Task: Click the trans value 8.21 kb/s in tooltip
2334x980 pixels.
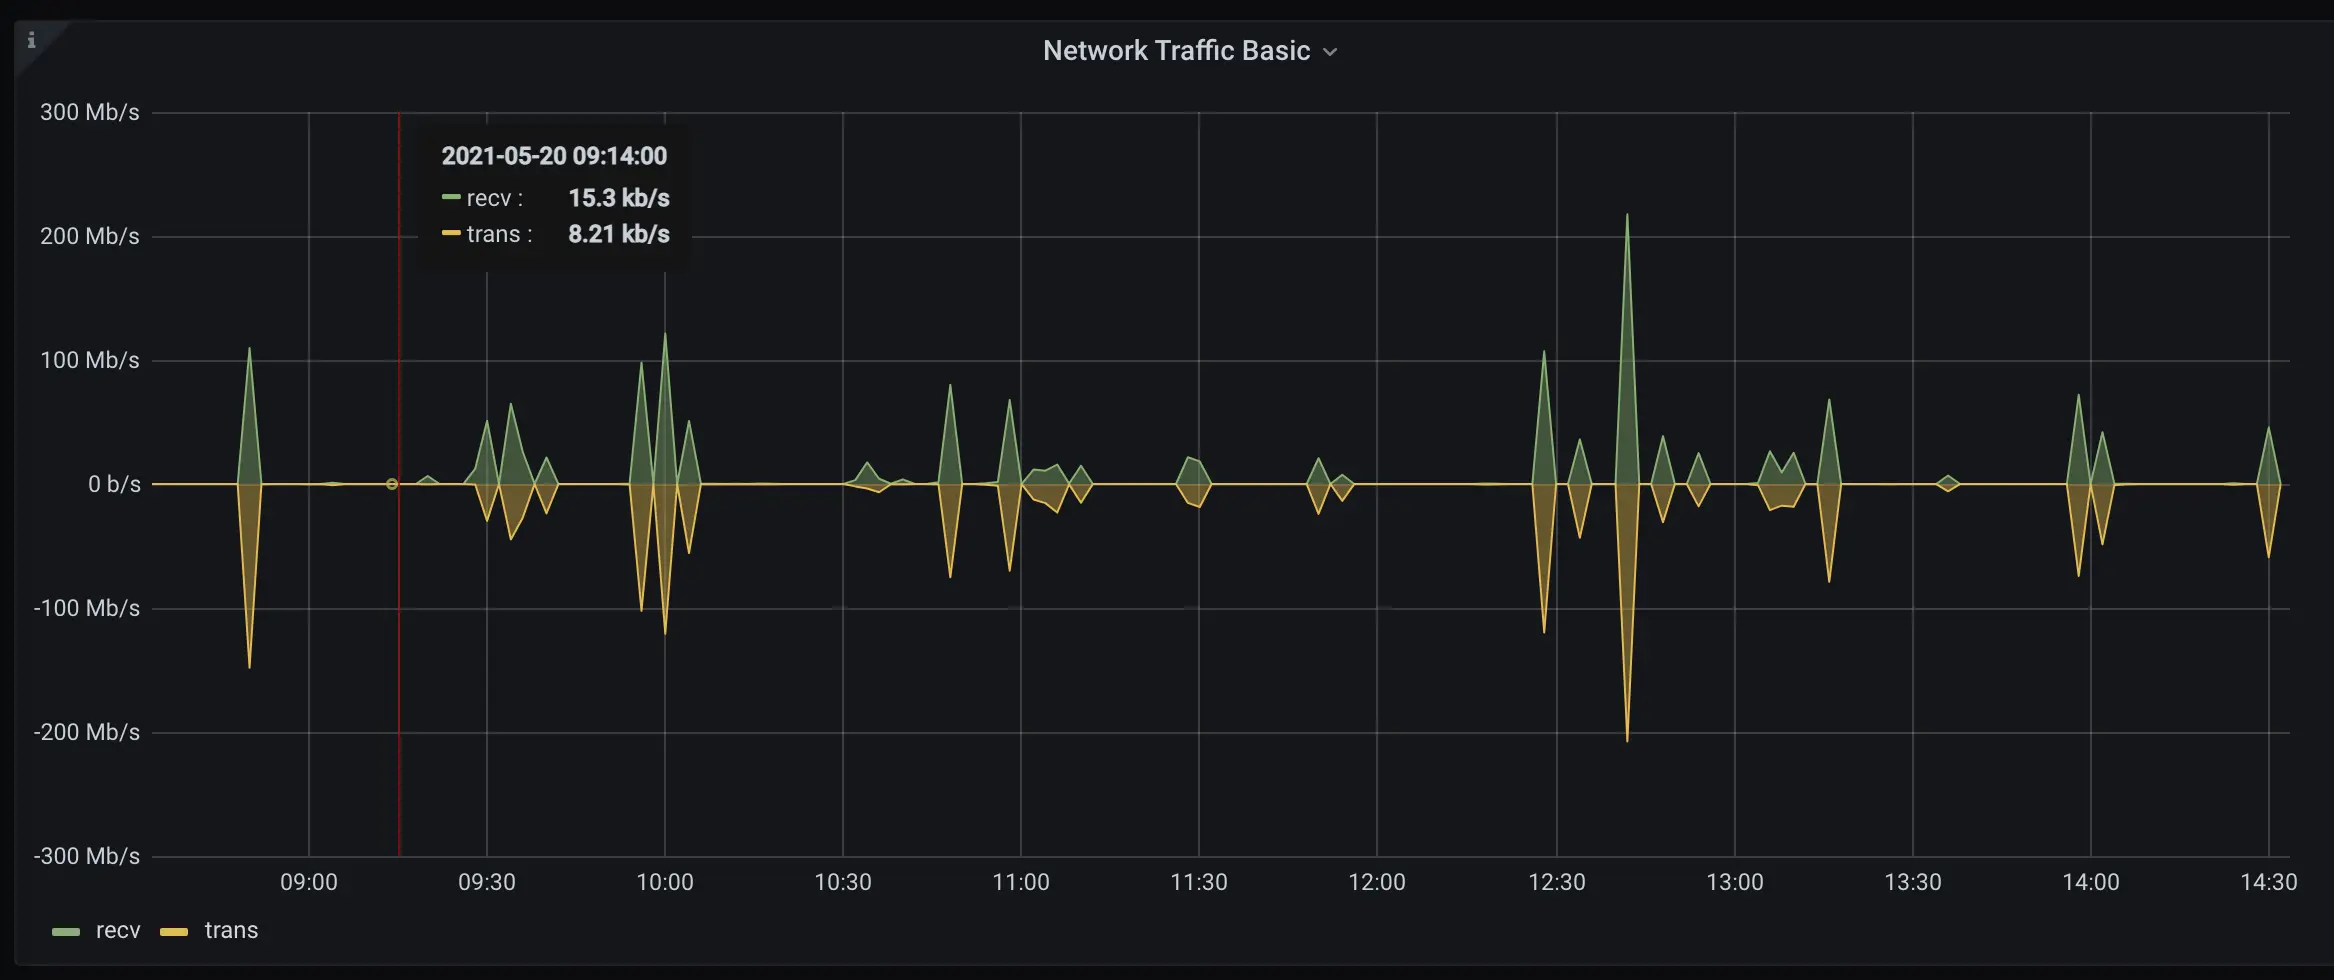Action: tap(619, 234)
